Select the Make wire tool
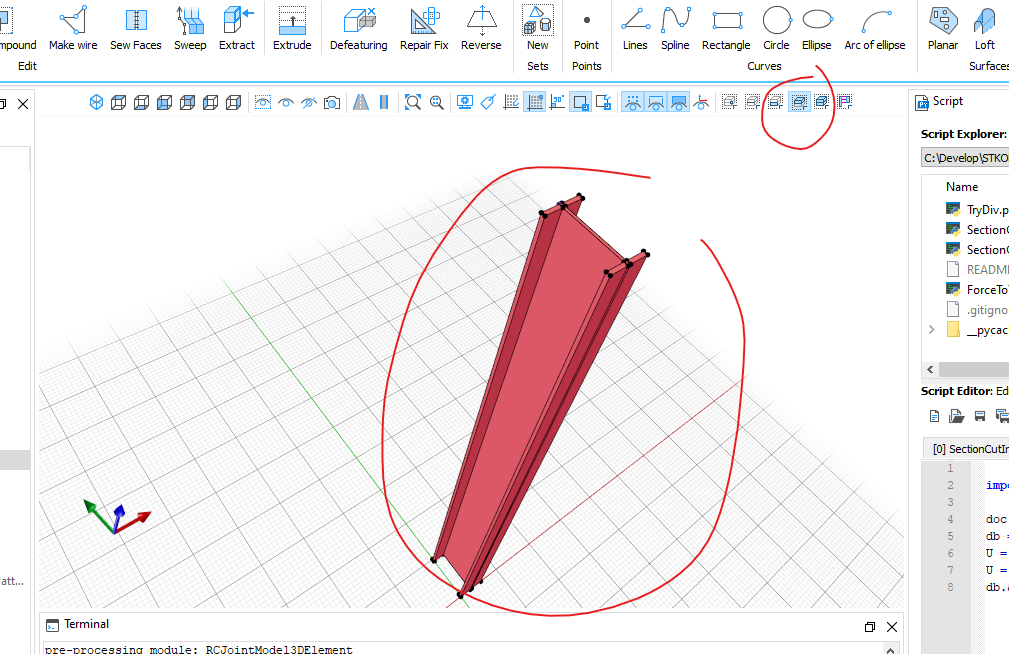 point(73,28)
